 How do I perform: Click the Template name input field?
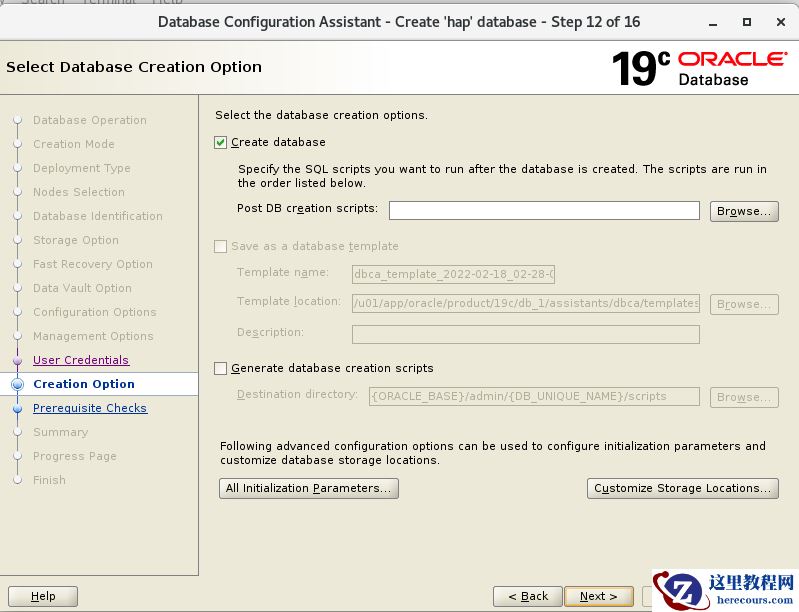(454, 274)
